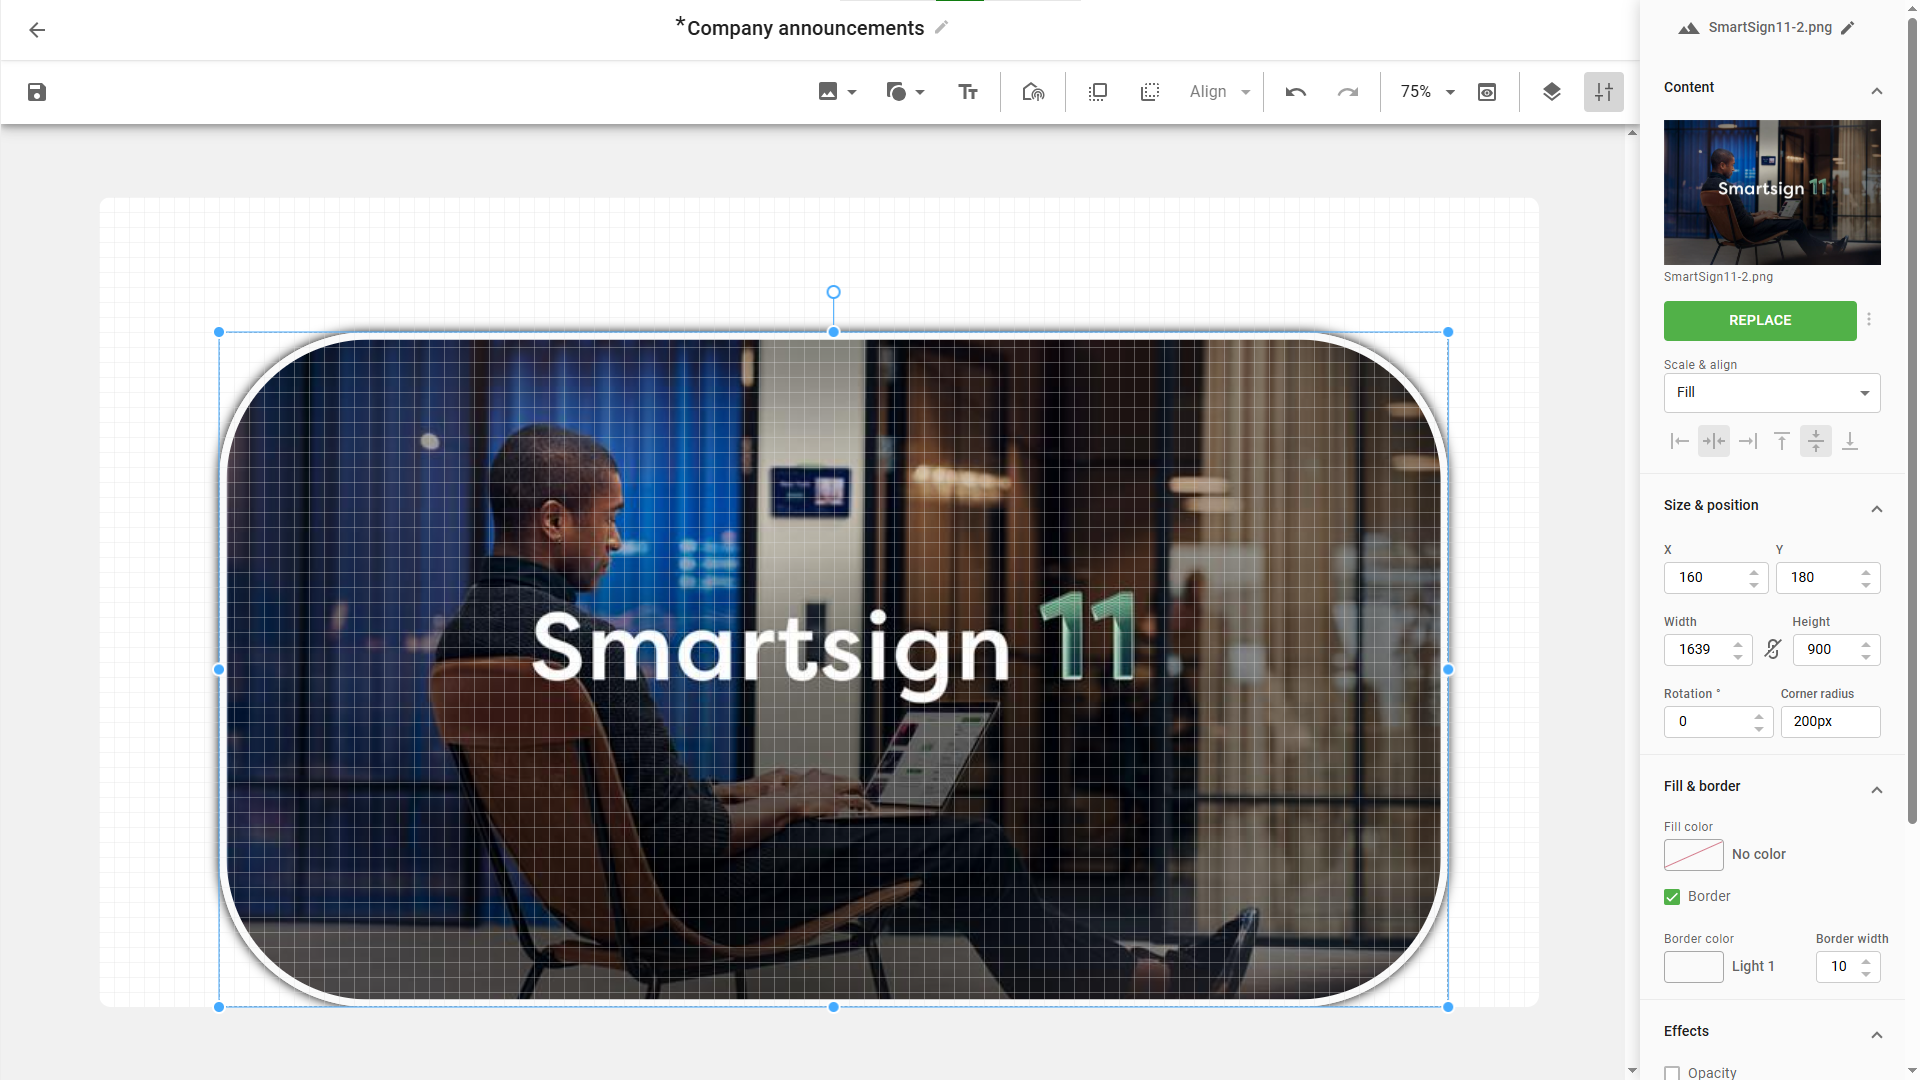Click the green REPLACE button

1759,321
